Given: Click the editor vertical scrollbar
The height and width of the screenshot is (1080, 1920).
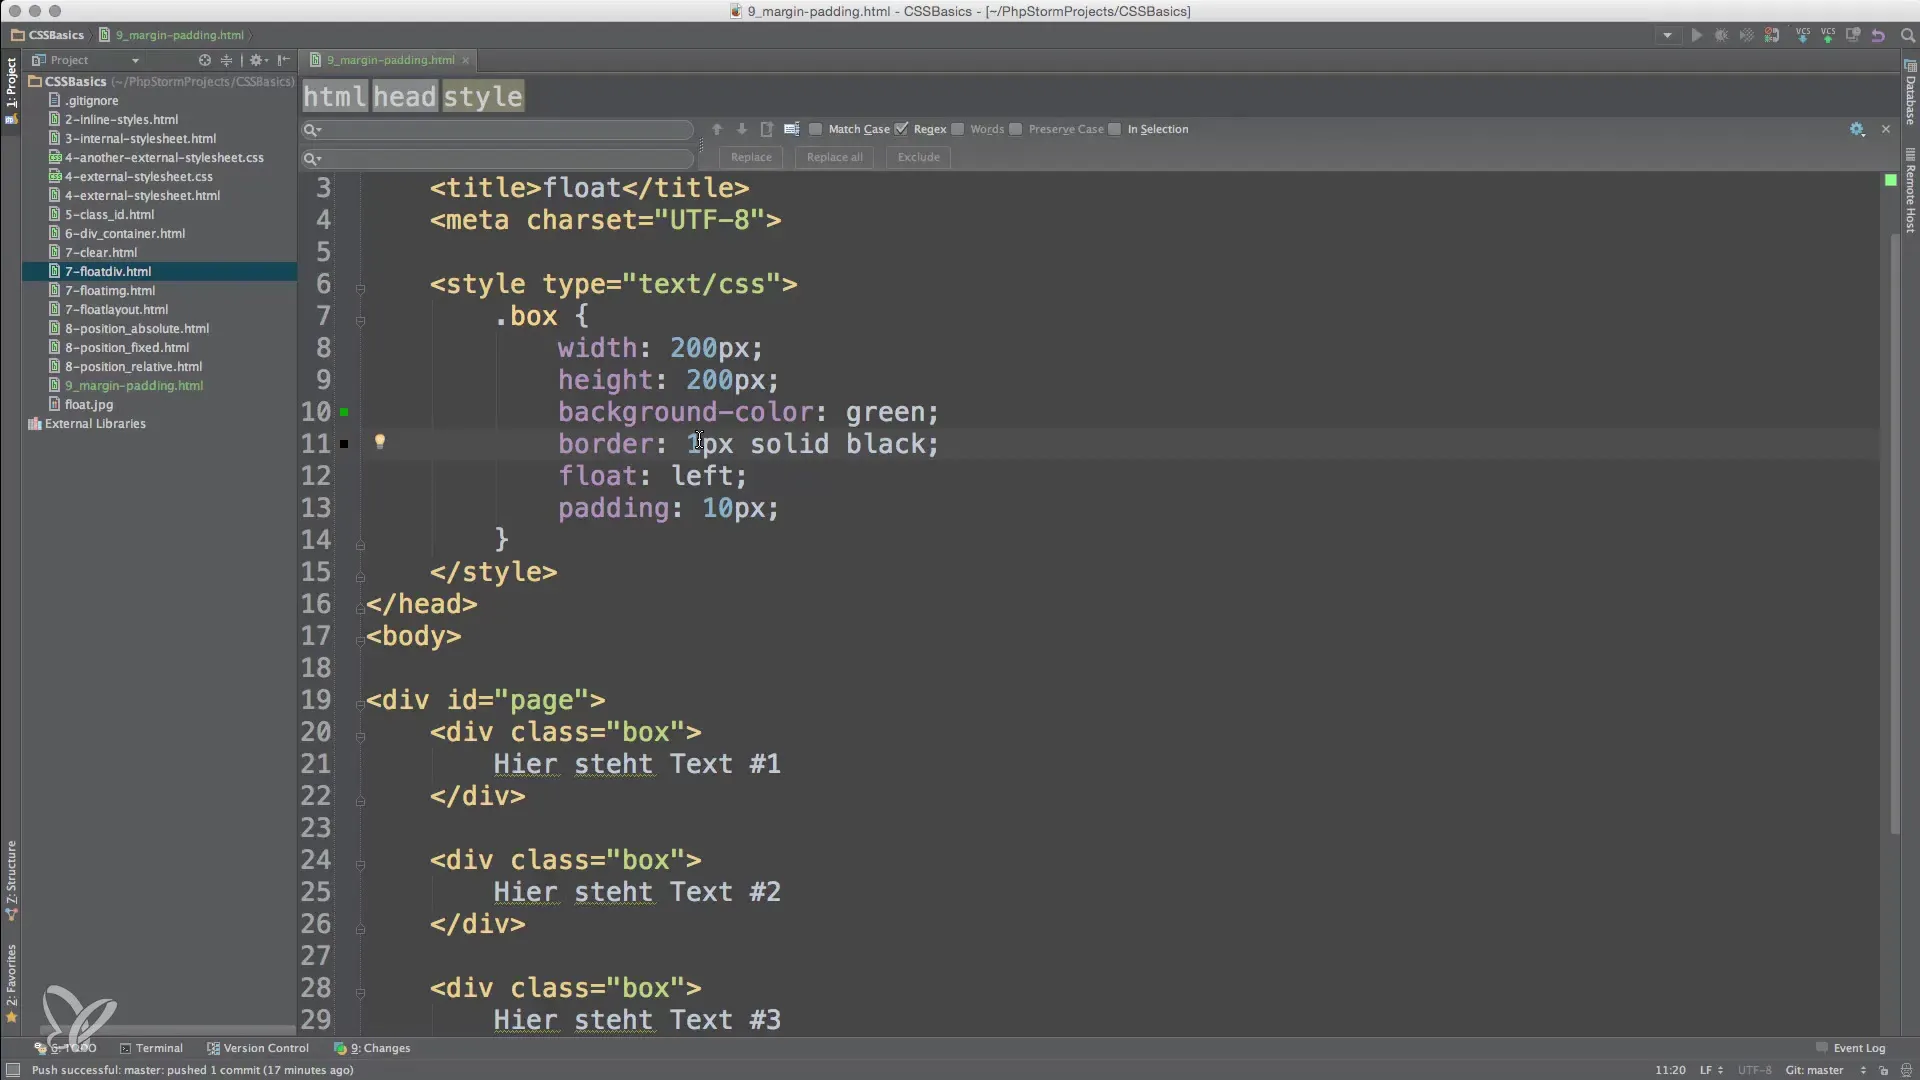Looking at the screenshot, I should [1894, 535].
